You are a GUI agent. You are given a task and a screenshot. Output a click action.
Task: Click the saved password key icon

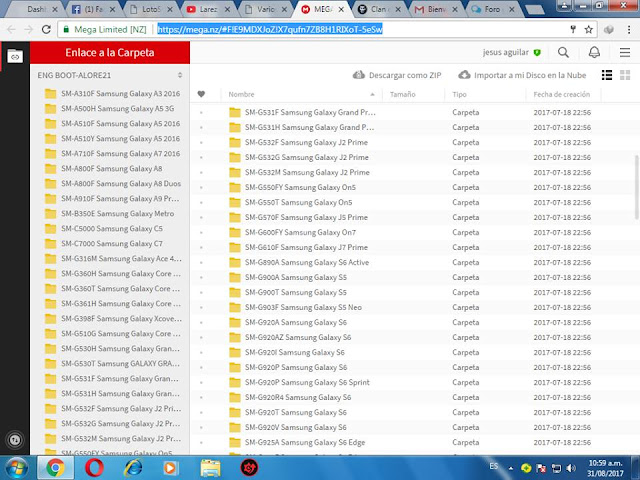[x=573, y=29]
